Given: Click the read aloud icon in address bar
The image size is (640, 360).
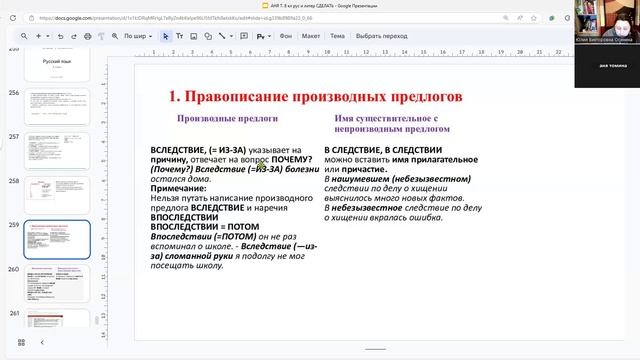Looking at the screenshot, I should click(x=520, y=18).
